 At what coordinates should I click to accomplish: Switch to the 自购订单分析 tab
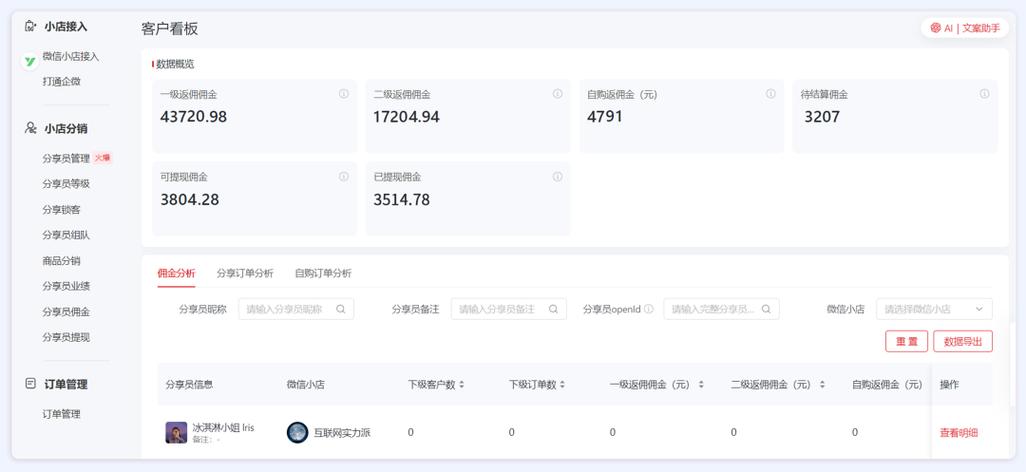coord(323,274)
